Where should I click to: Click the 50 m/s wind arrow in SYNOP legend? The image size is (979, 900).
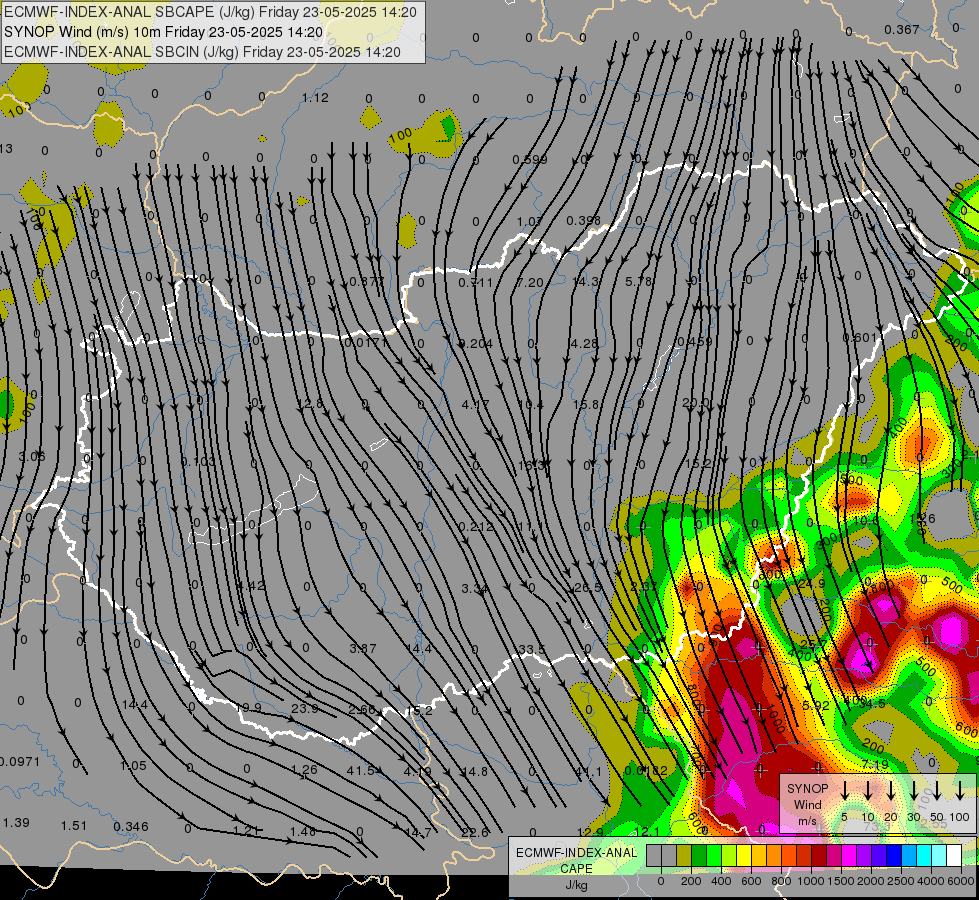(x=937, y=790)
